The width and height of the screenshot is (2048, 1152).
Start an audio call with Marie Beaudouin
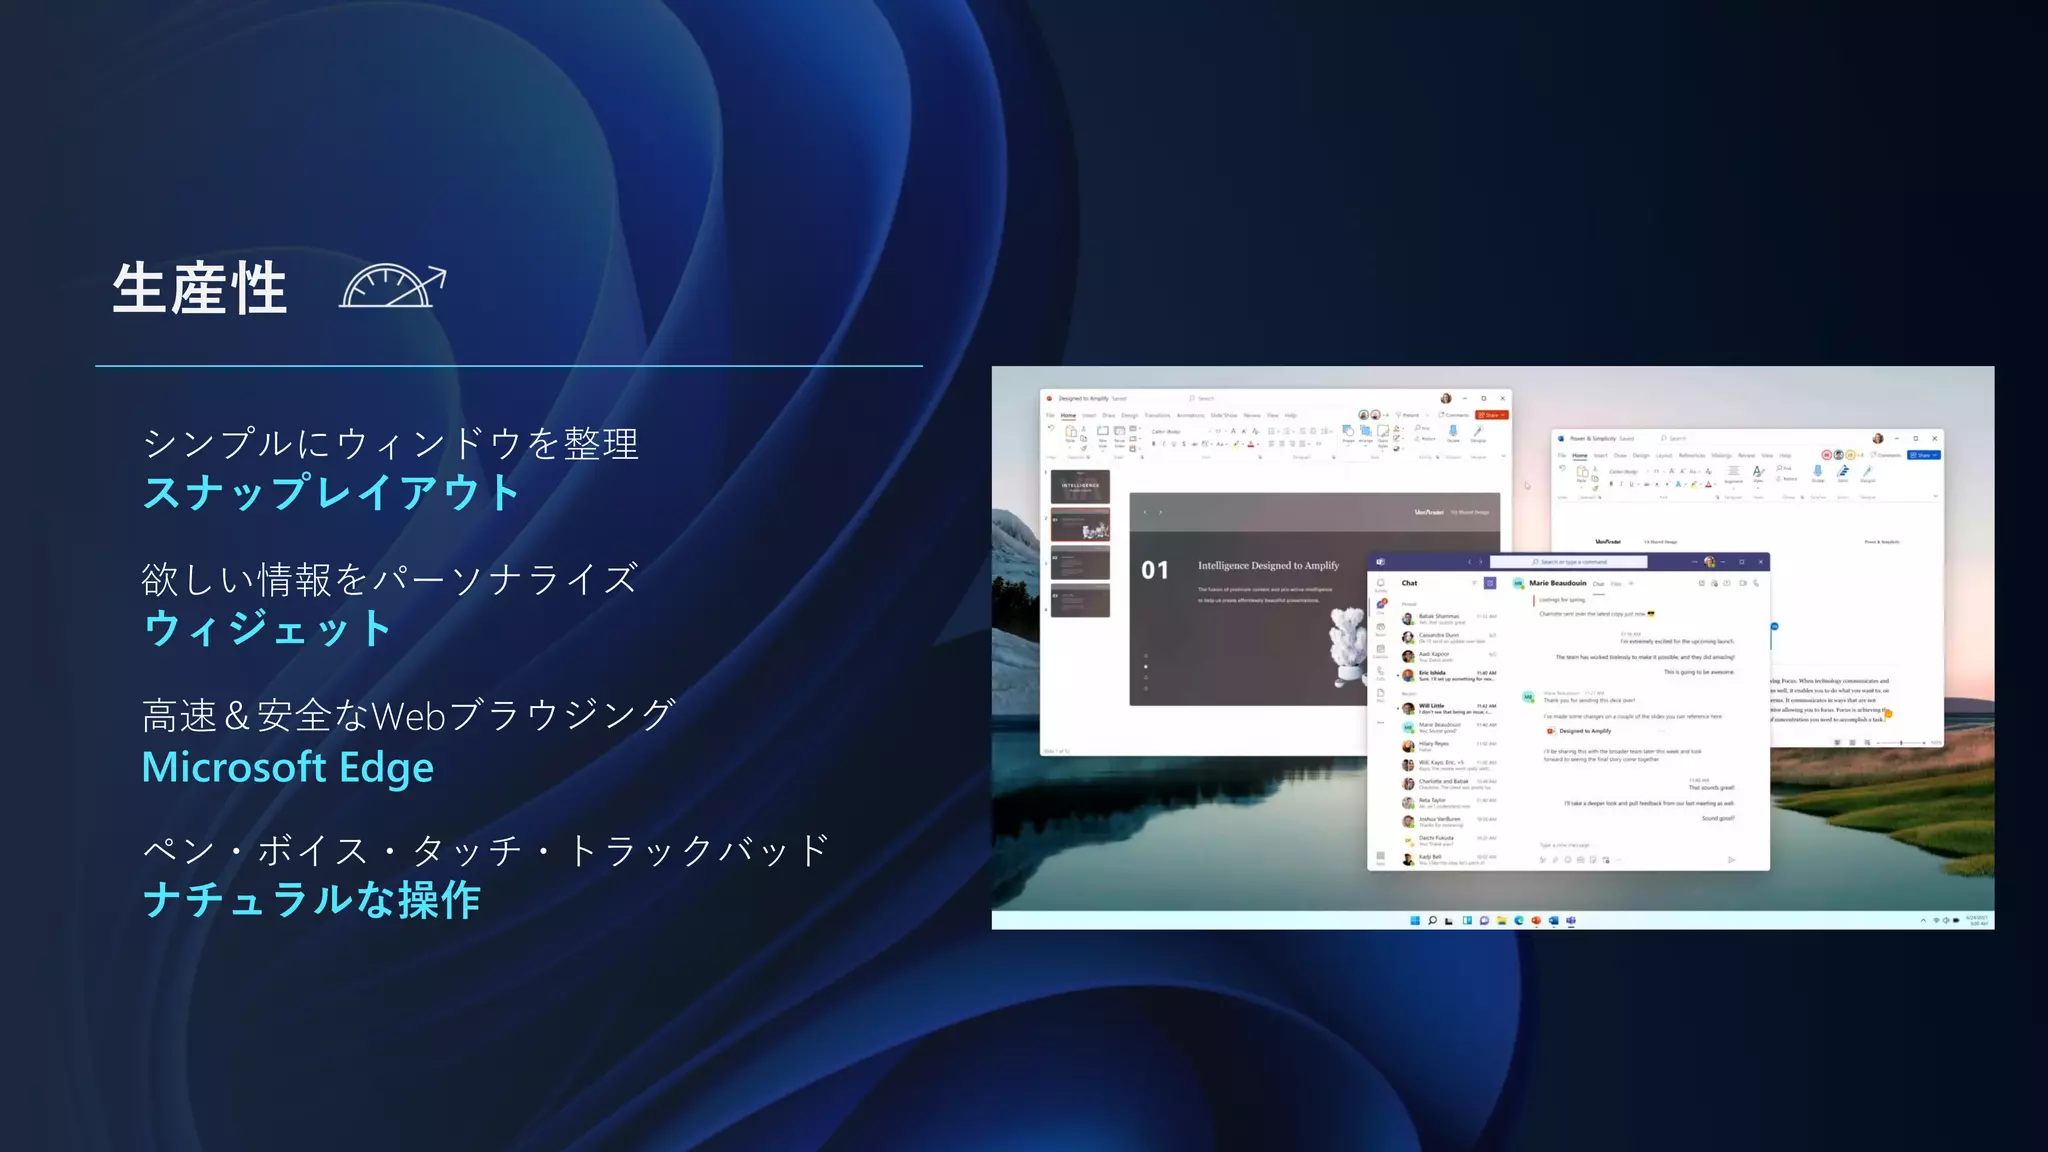coord(1756,583)
